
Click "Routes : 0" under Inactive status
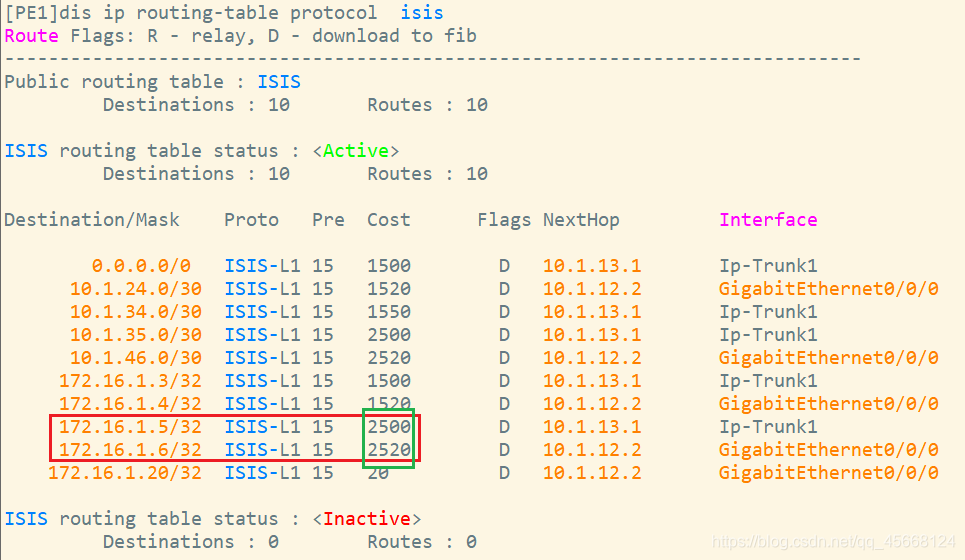[422, 542]
